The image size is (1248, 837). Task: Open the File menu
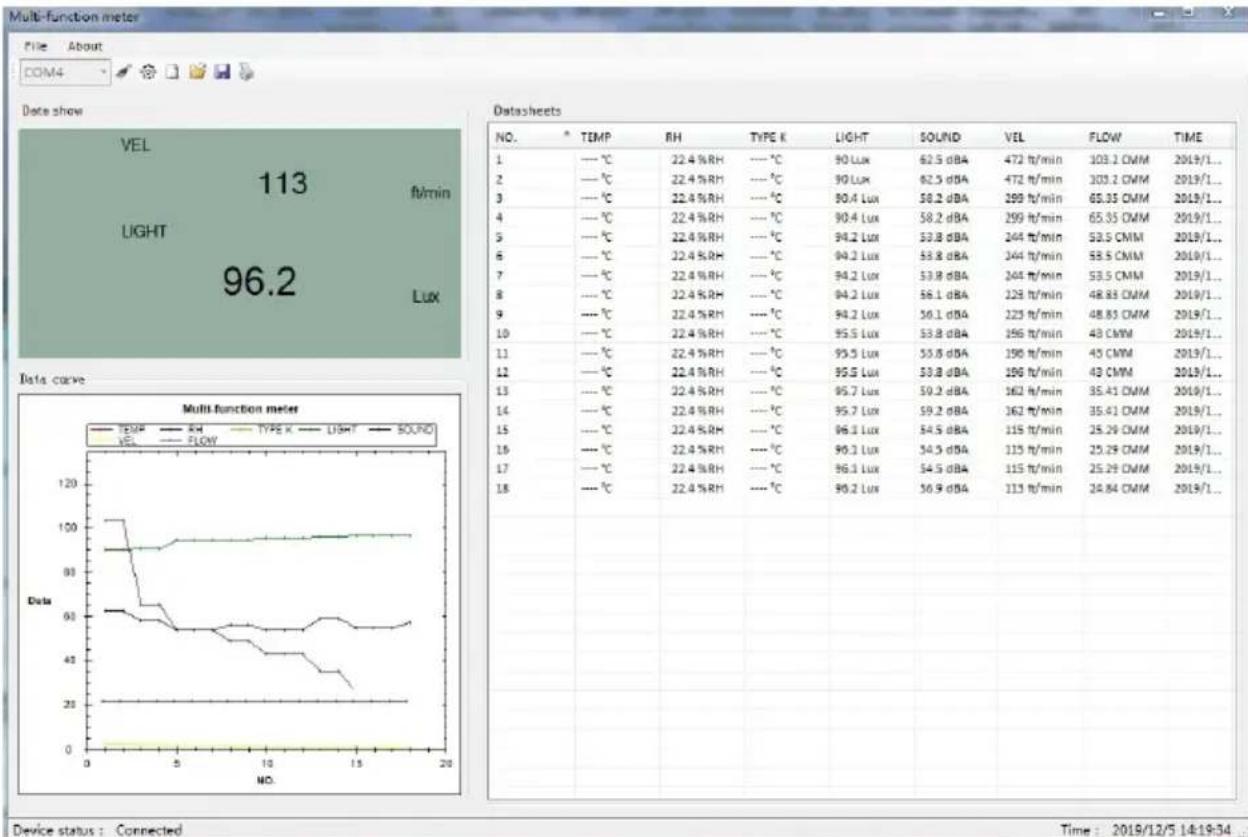(x=33, y=45)
